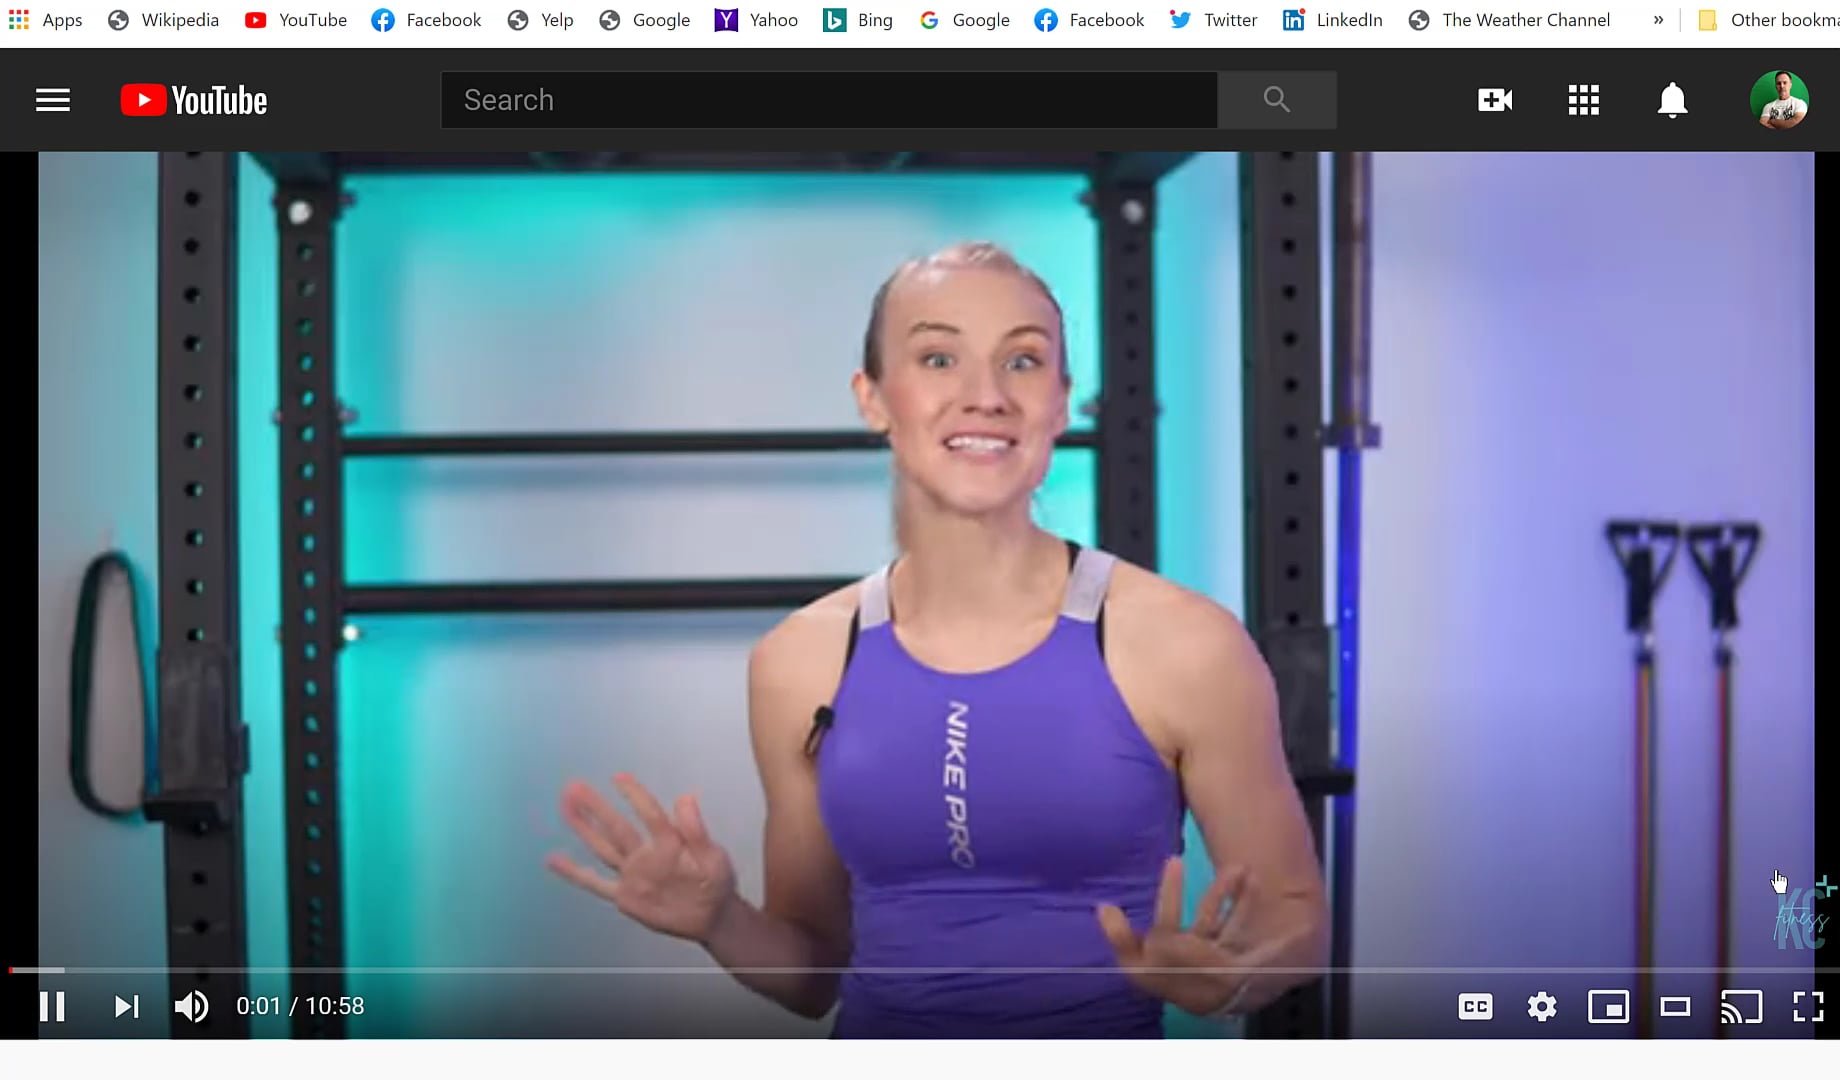Mute the video volume

point(191,1007)
